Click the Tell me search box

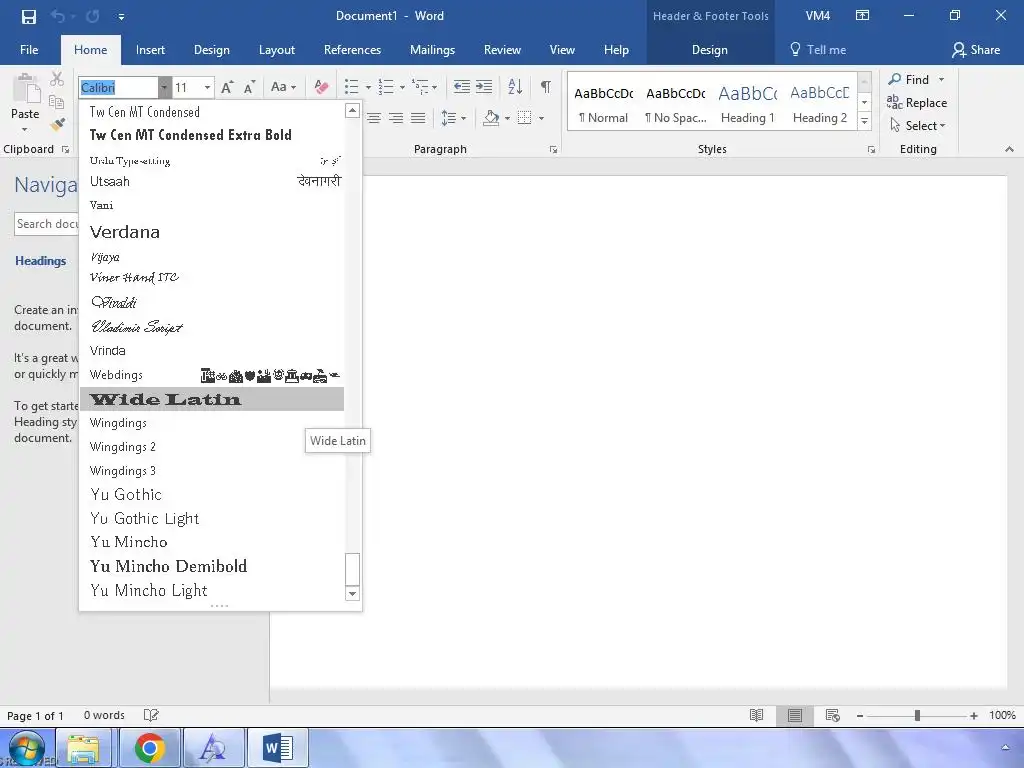pos(818,50)
